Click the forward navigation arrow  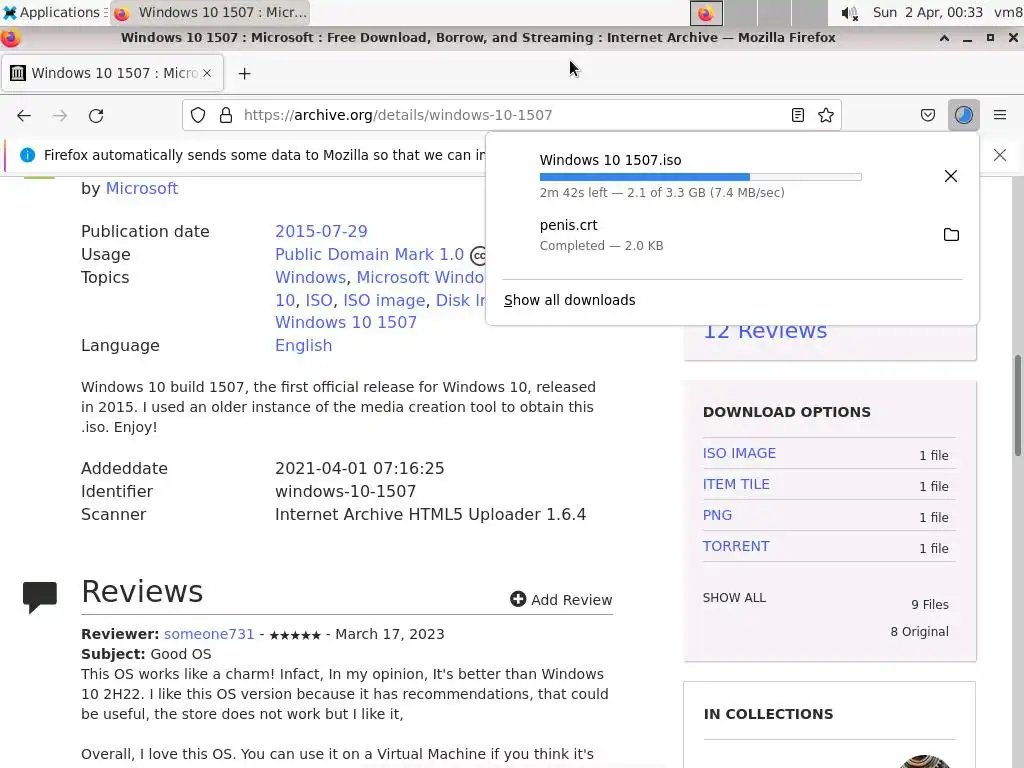coord(60,116)
